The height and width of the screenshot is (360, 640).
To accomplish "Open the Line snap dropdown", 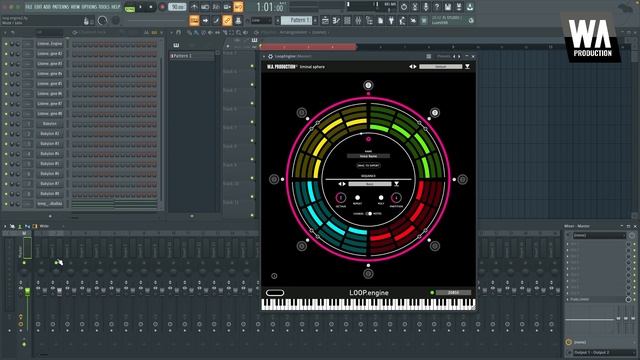I will point(261,20).
